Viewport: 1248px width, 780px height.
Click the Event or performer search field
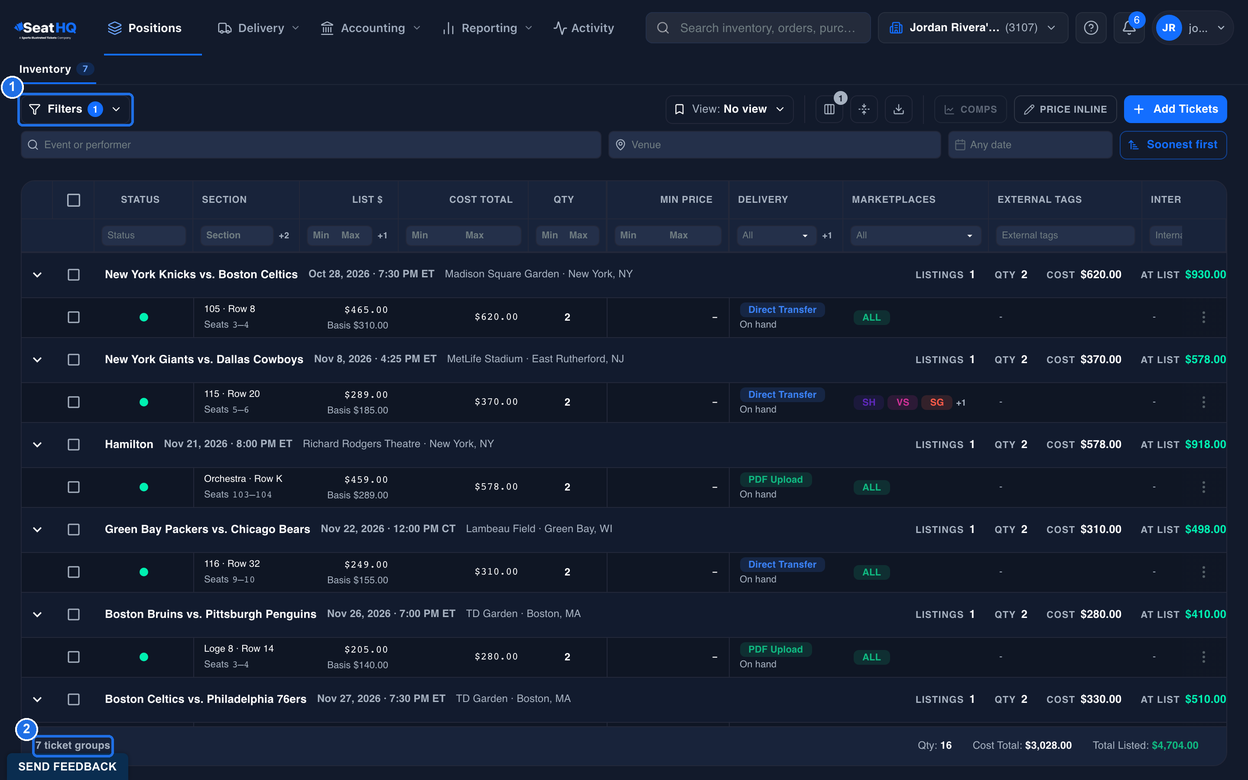click(x=311, y=145)
